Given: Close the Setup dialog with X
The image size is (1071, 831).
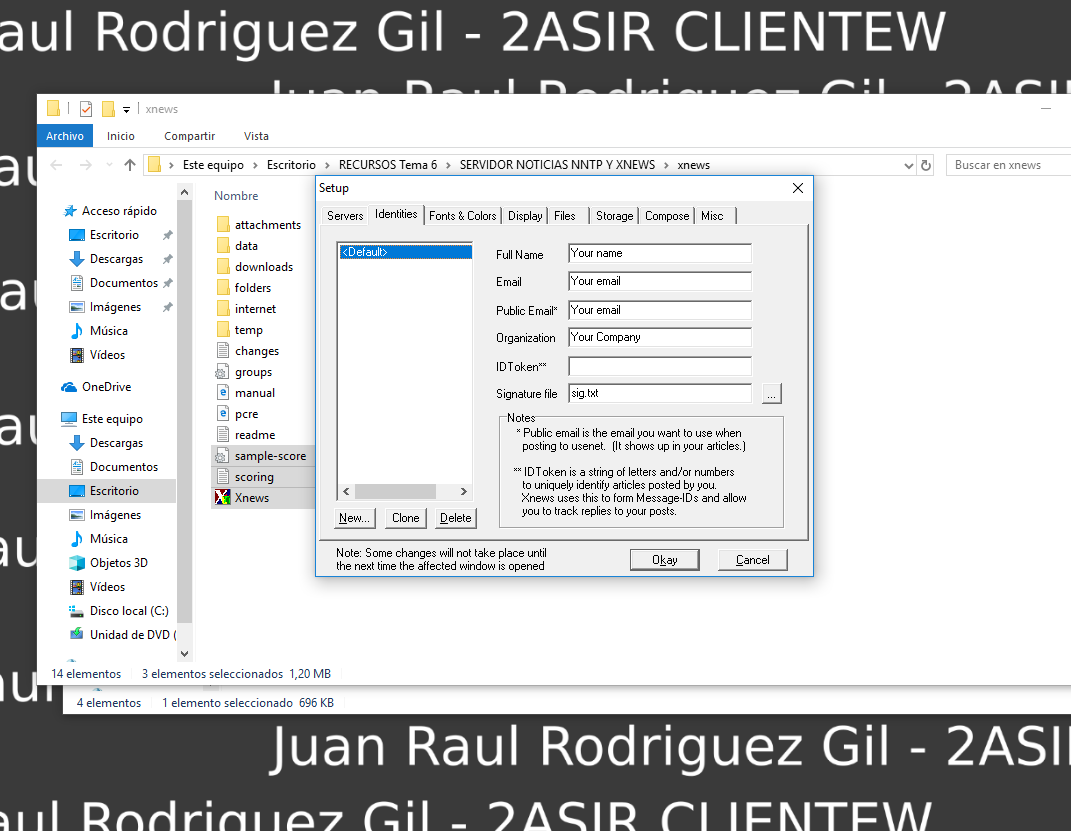Looking at the screenshot, I should (798, 188).
